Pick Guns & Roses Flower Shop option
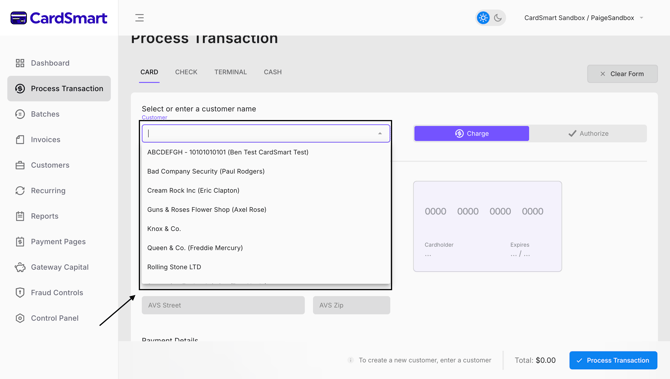This screenshot has height=379, width=670. [265, 210]
